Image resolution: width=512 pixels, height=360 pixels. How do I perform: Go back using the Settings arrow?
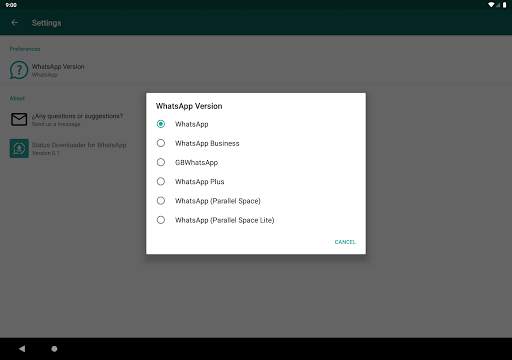pyautogui.click(x=15, y=23)
